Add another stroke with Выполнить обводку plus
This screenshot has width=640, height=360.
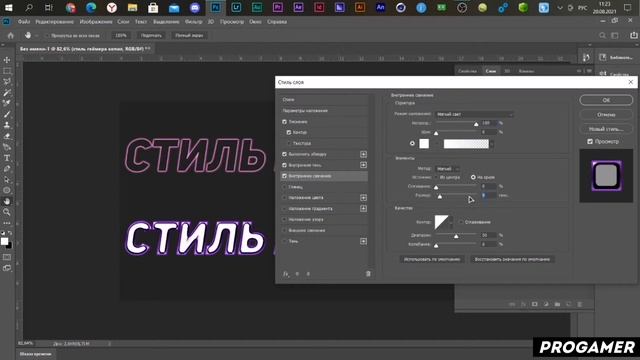pyautogui.click(x=363, y=154)
